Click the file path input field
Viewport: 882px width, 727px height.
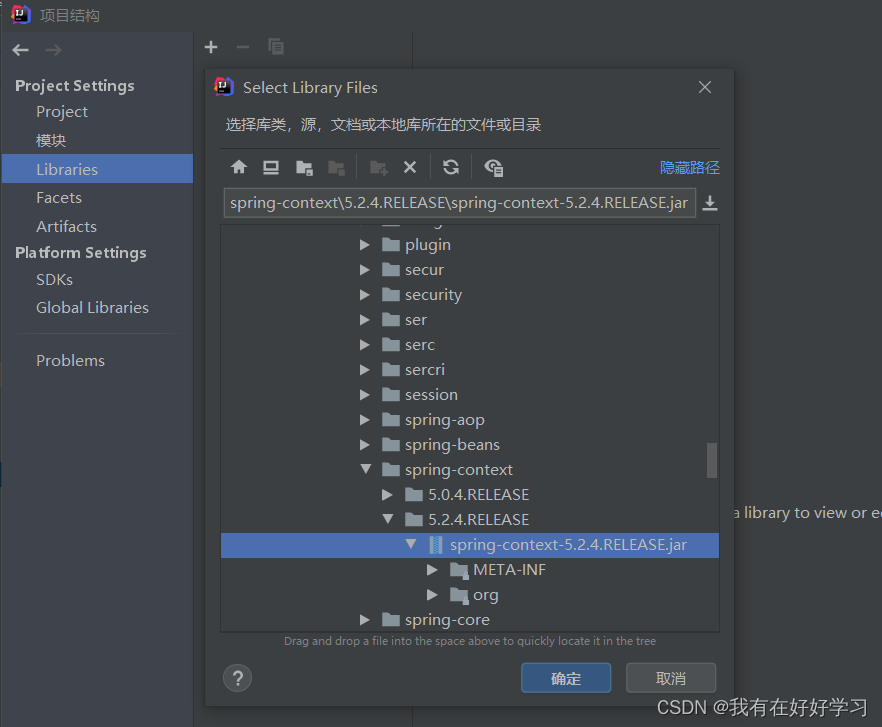click(x=460, y=203)
